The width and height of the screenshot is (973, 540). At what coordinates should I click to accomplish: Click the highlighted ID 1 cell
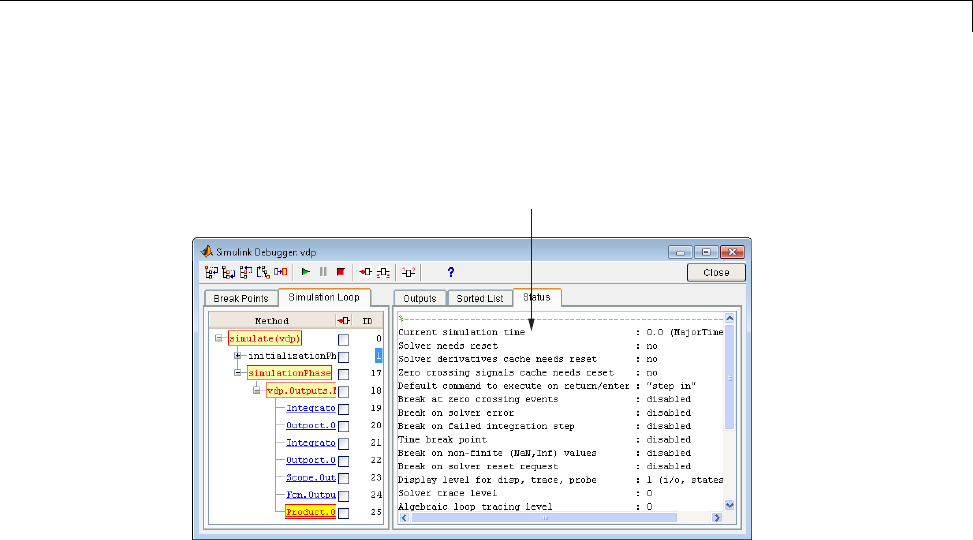[378, 356]
